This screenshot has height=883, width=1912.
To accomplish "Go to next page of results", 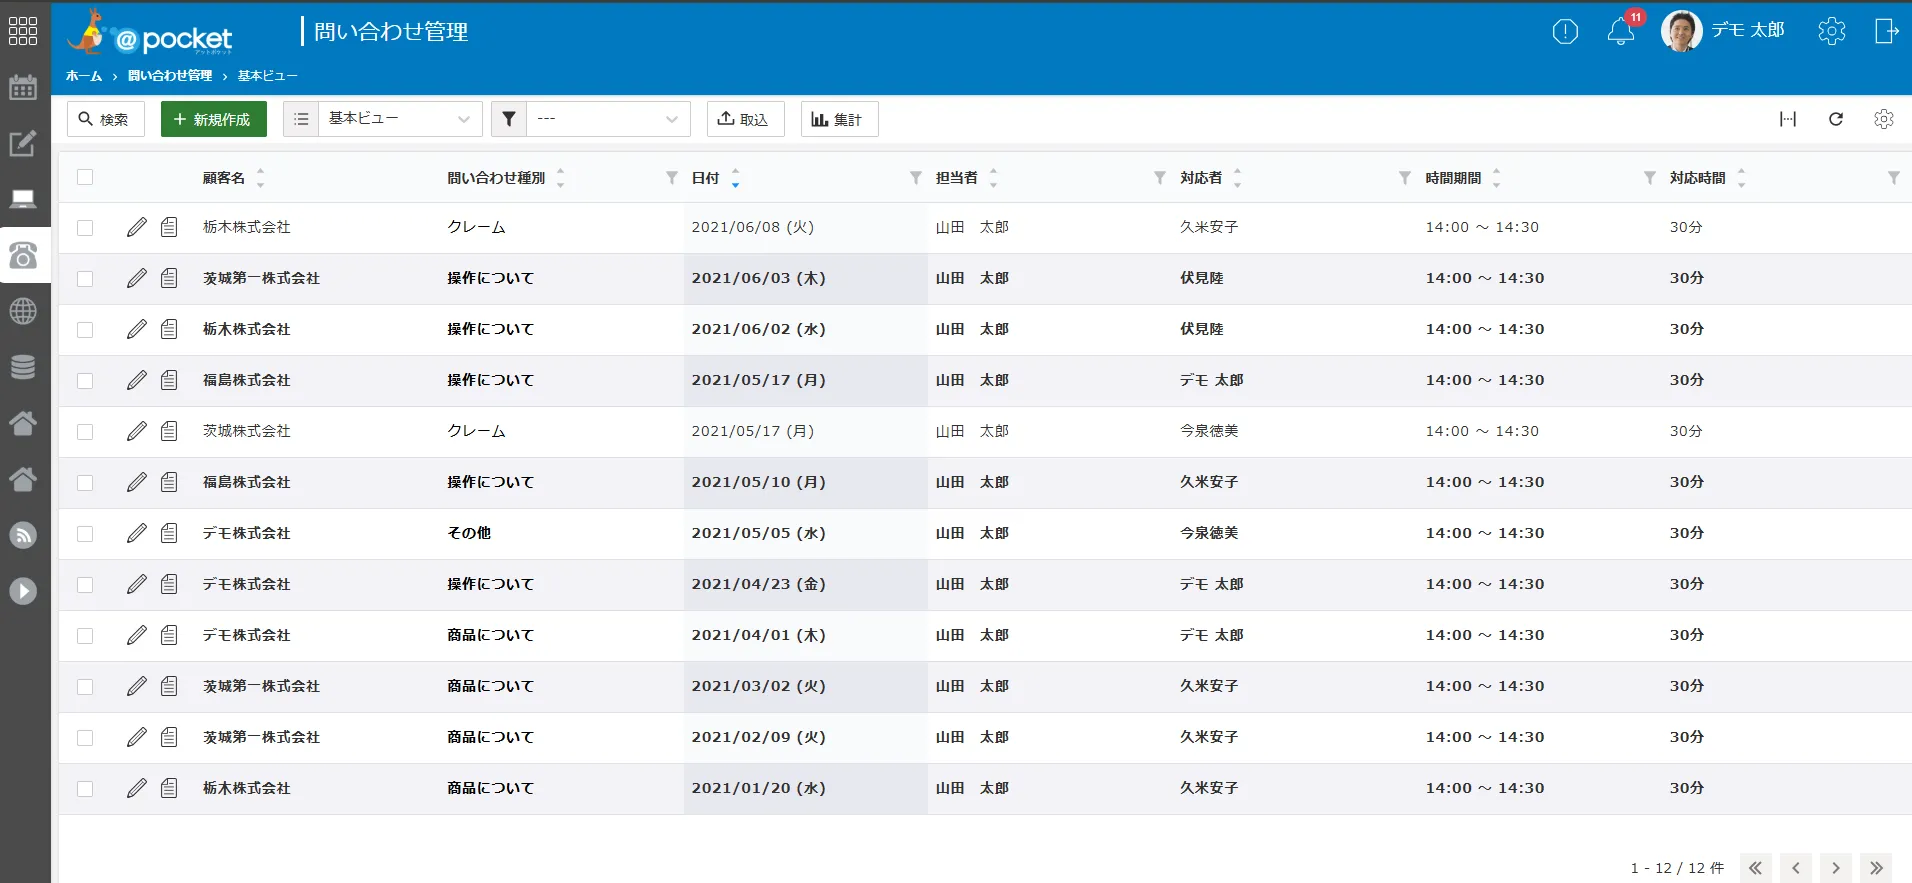I will [1836, 868].
